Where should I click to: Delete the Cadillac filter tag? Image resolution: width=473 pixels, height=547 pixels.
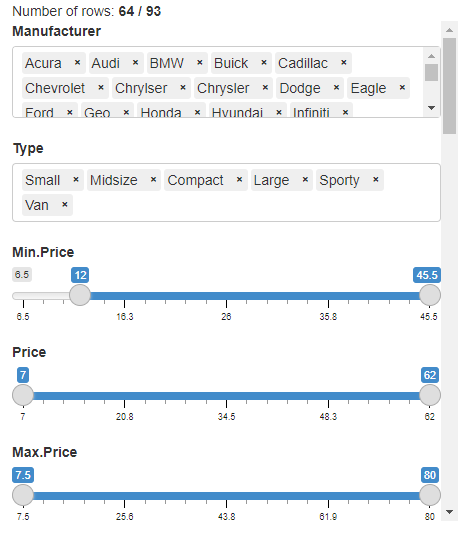click(x=344, y=62)
